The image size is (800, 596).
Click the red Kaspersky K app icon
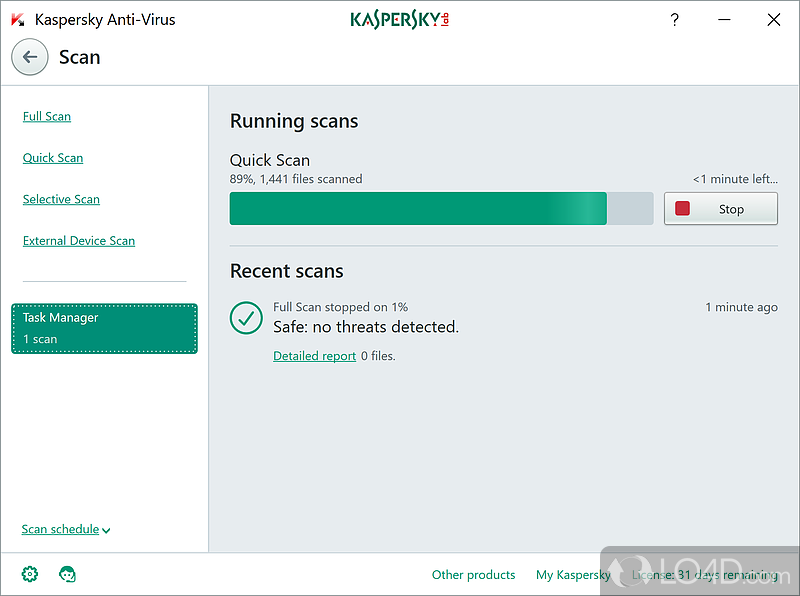click(18, 20)
